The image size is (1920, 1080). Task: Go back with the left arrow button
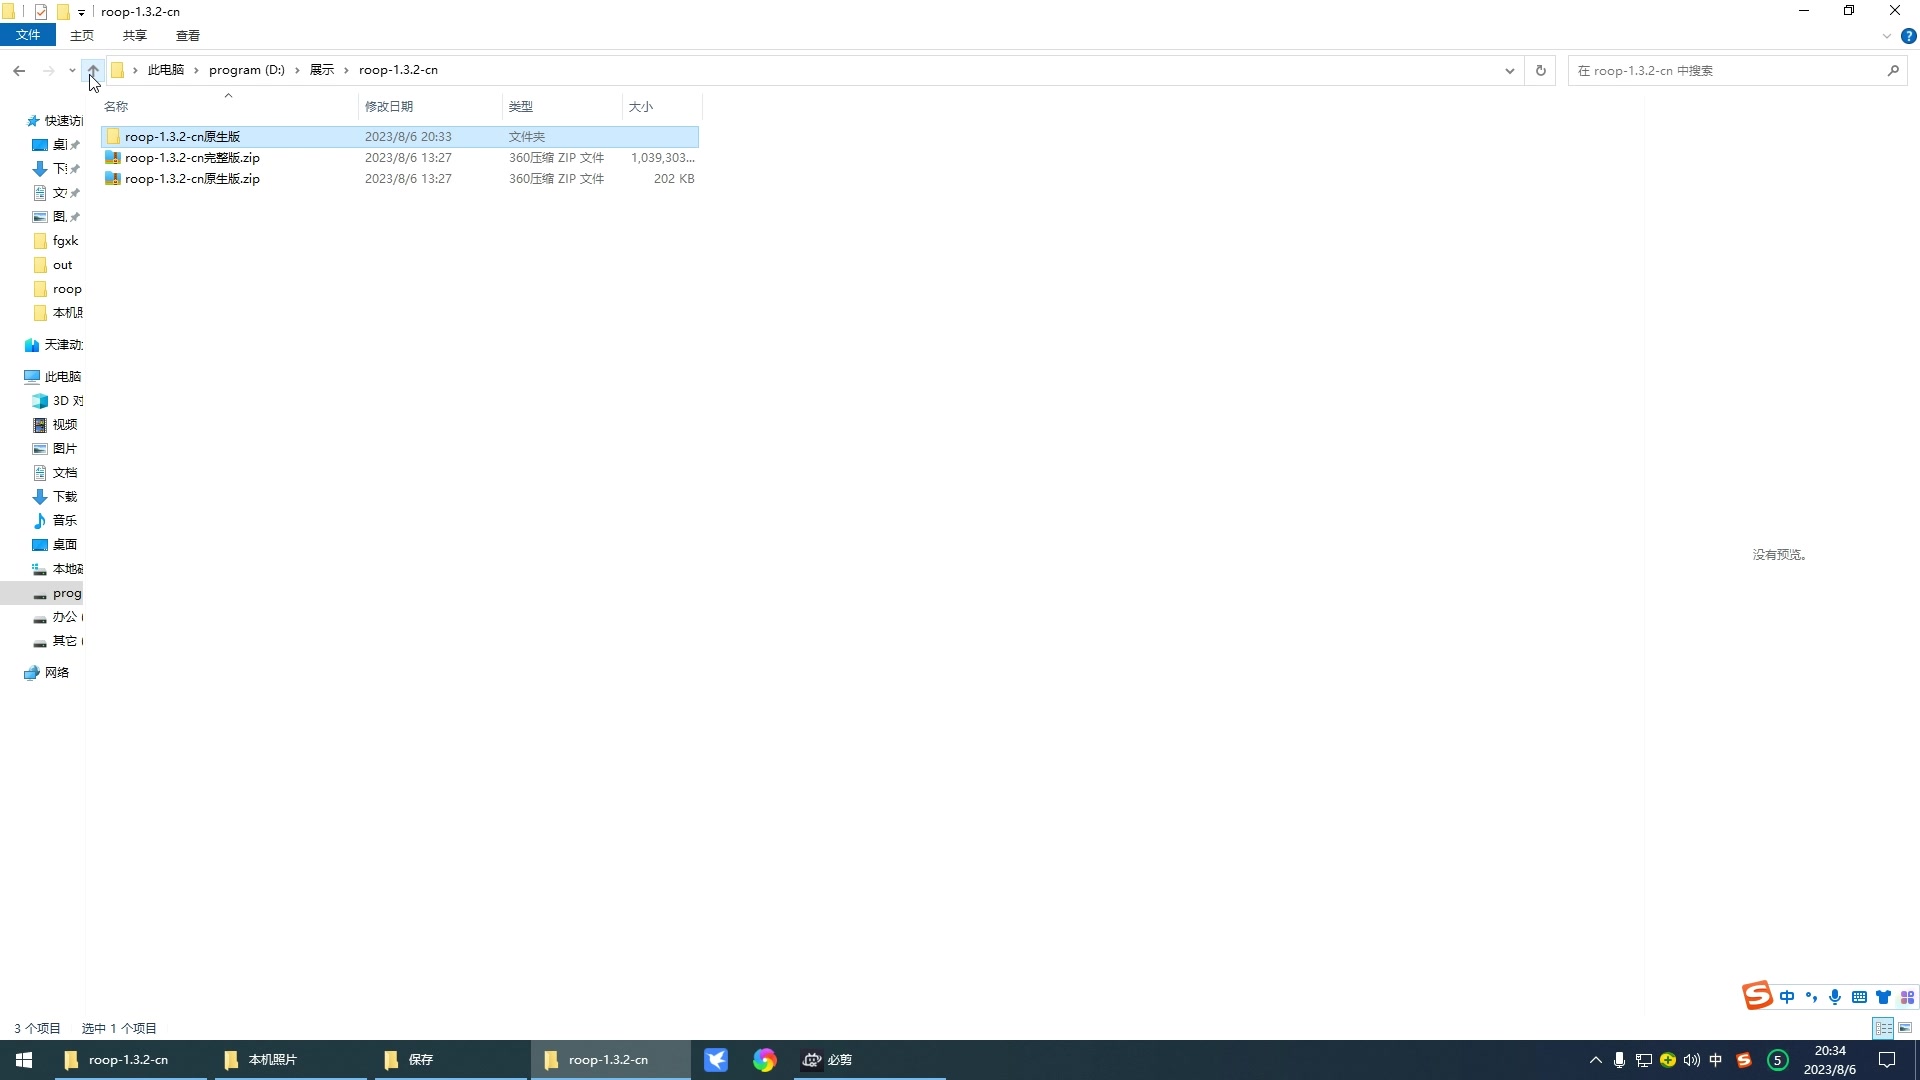[19, 71]
